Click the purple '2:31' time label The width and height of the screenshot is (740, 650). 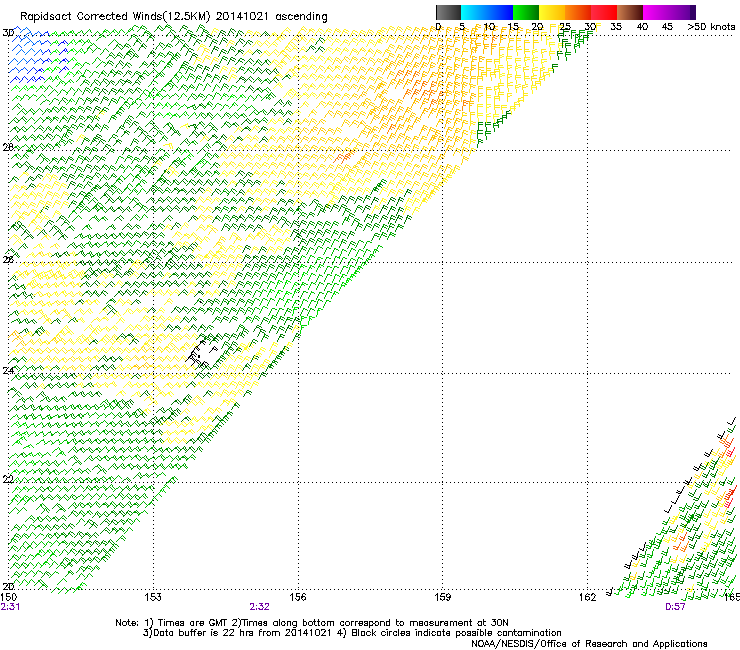click(10, 607)
